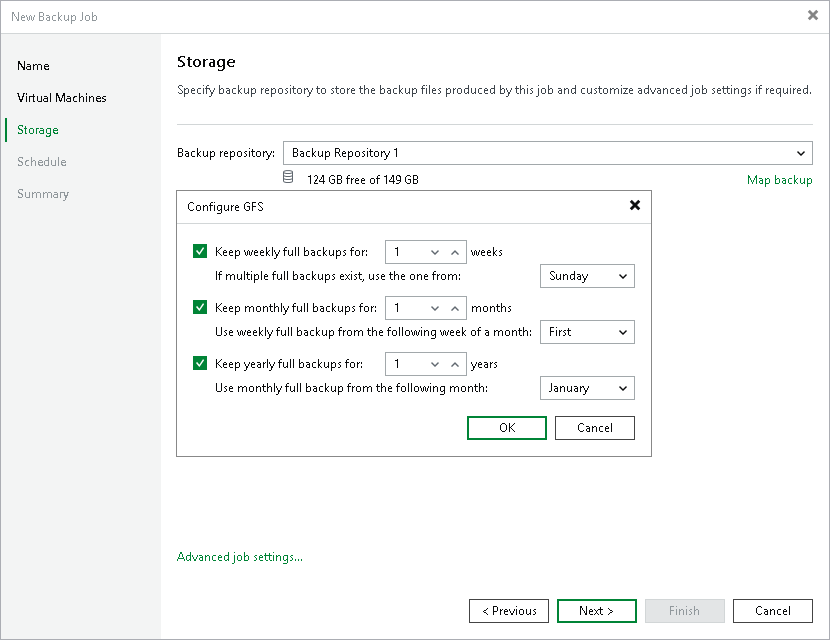This screenshot has width=830, height=640.
Task: Go to the Virtual Machines step
Action: click(61, 98)
